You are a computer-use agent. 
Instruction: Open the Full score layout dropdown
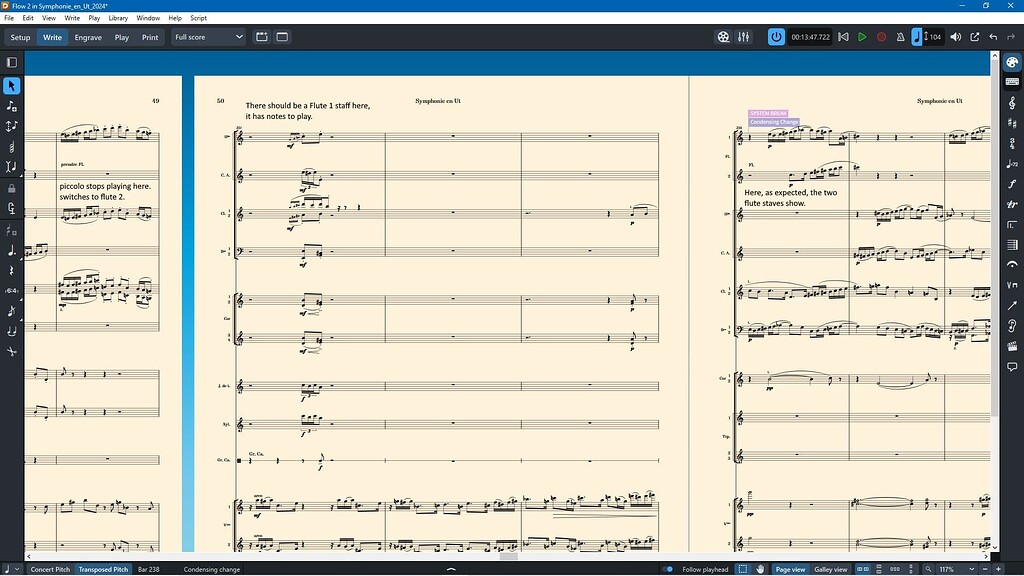(x=207, y=36)
